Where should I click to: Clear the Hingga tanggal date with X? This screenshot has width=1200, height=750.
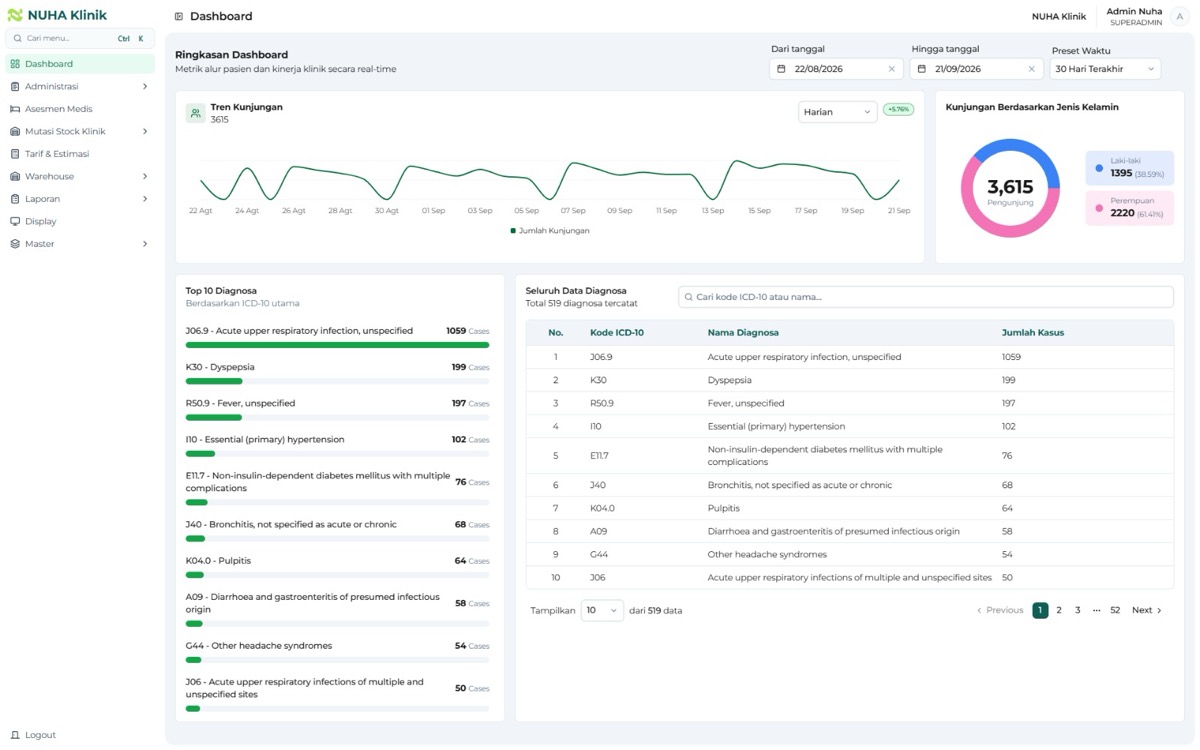[x=1032, y=69]
